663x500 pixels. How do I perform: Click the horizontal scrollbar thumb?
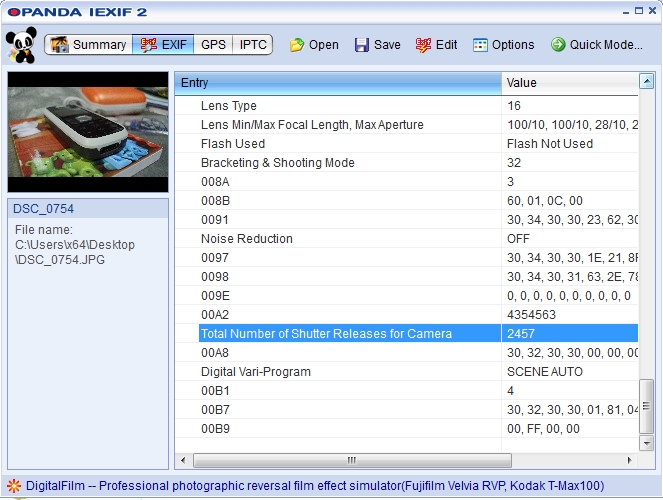(x=352, y=460)
